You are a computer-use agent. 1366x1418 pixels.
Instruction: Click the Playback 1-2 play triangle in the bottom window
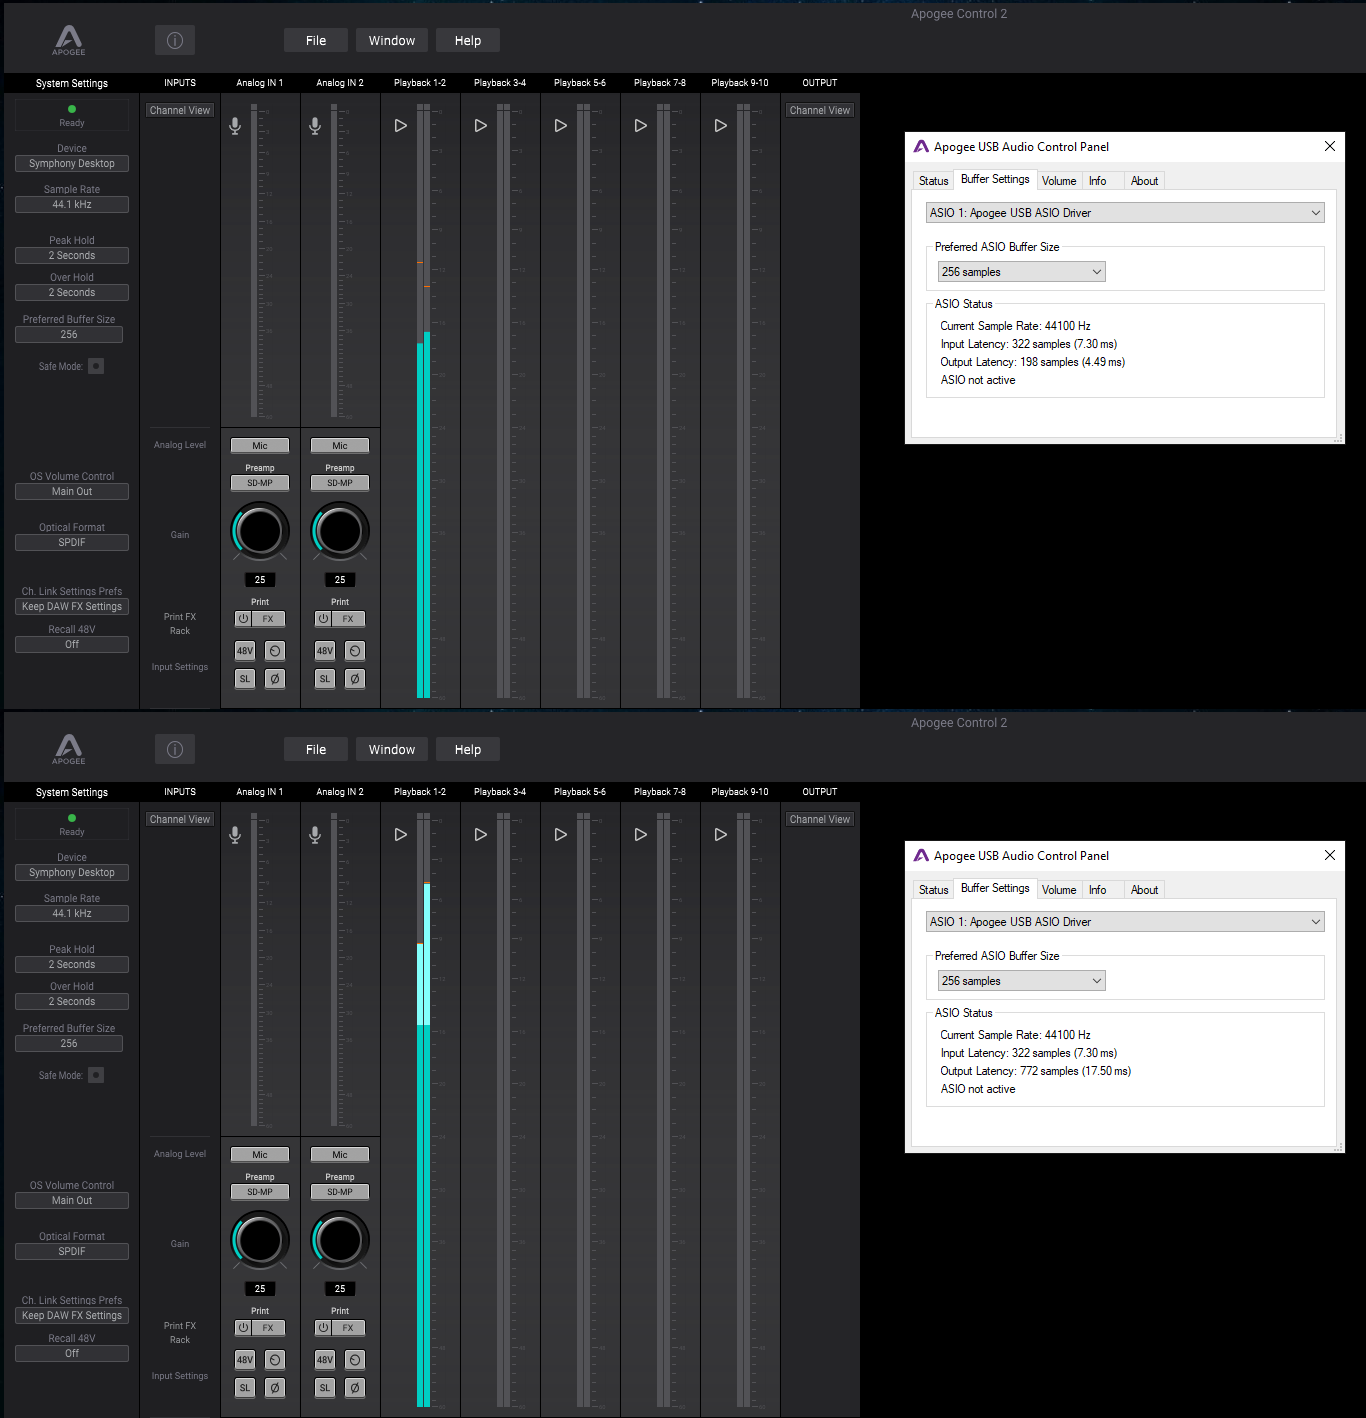coord(401,835)
